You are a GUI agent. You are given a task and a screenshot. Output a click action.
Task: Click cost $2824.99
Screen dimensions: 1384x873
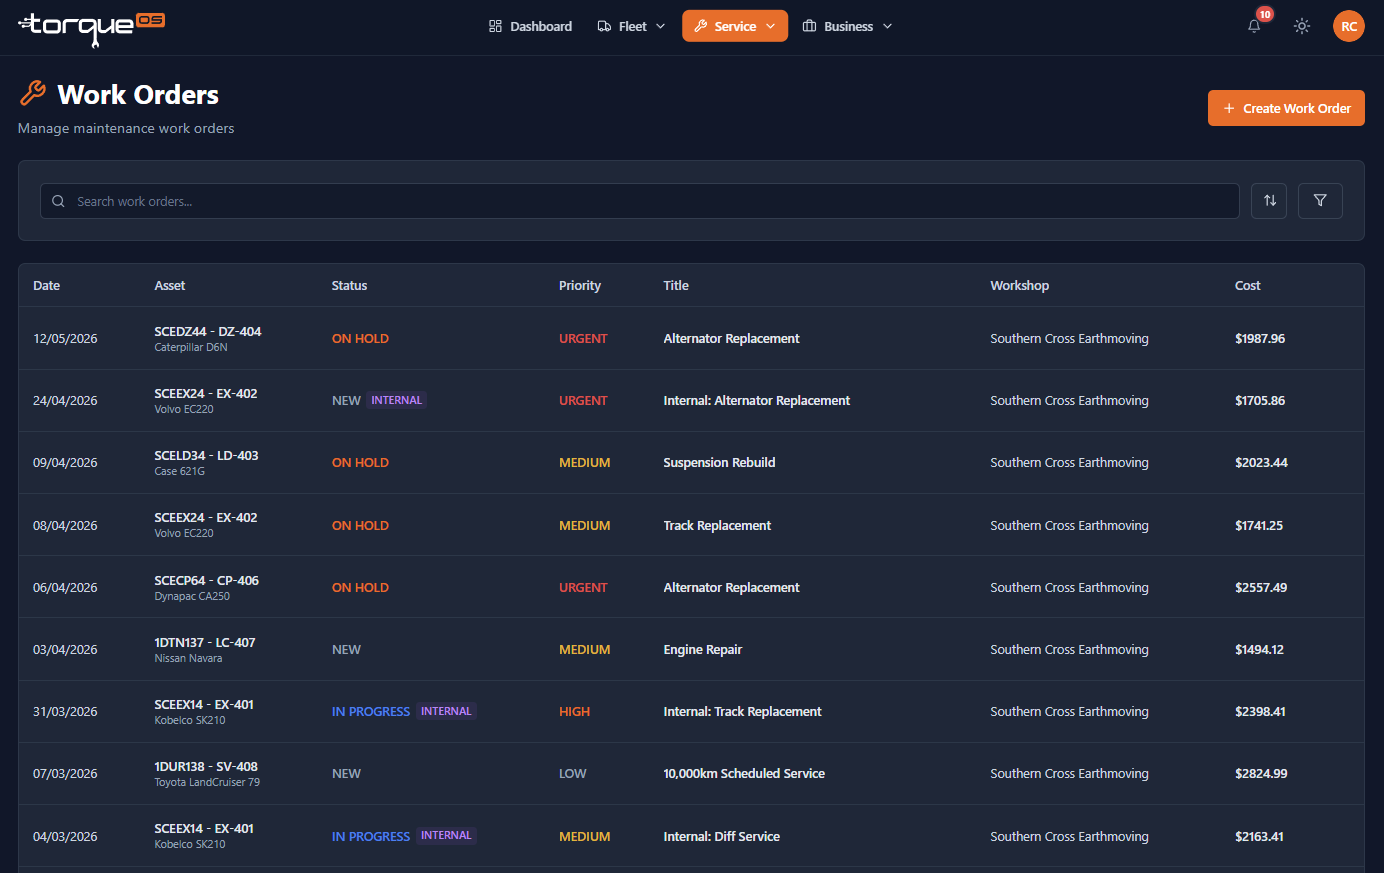(x=1261, y=773)
